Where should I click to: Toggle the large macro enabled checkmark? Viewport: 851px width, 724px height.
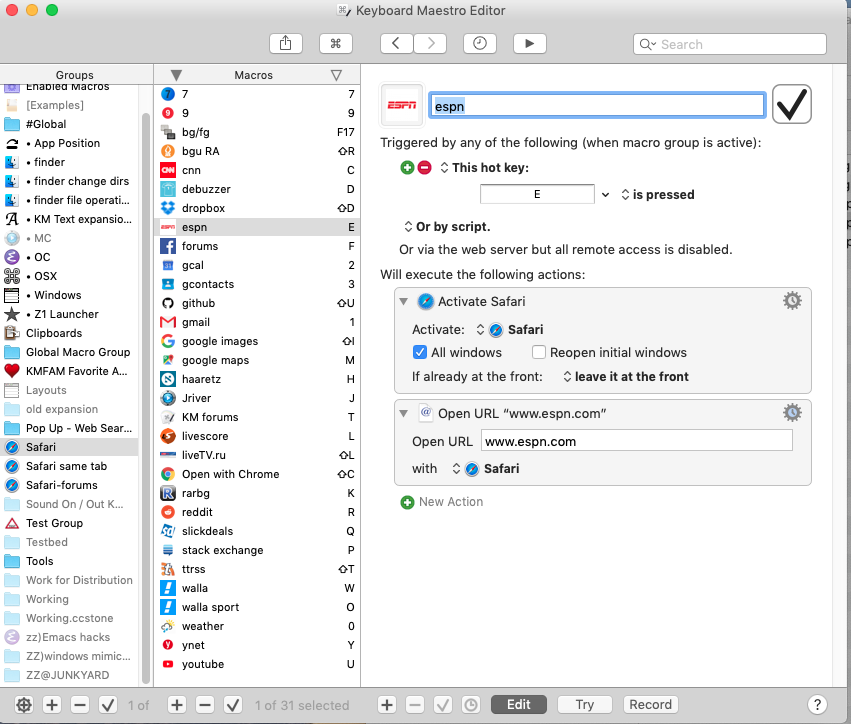coord(792,104)
